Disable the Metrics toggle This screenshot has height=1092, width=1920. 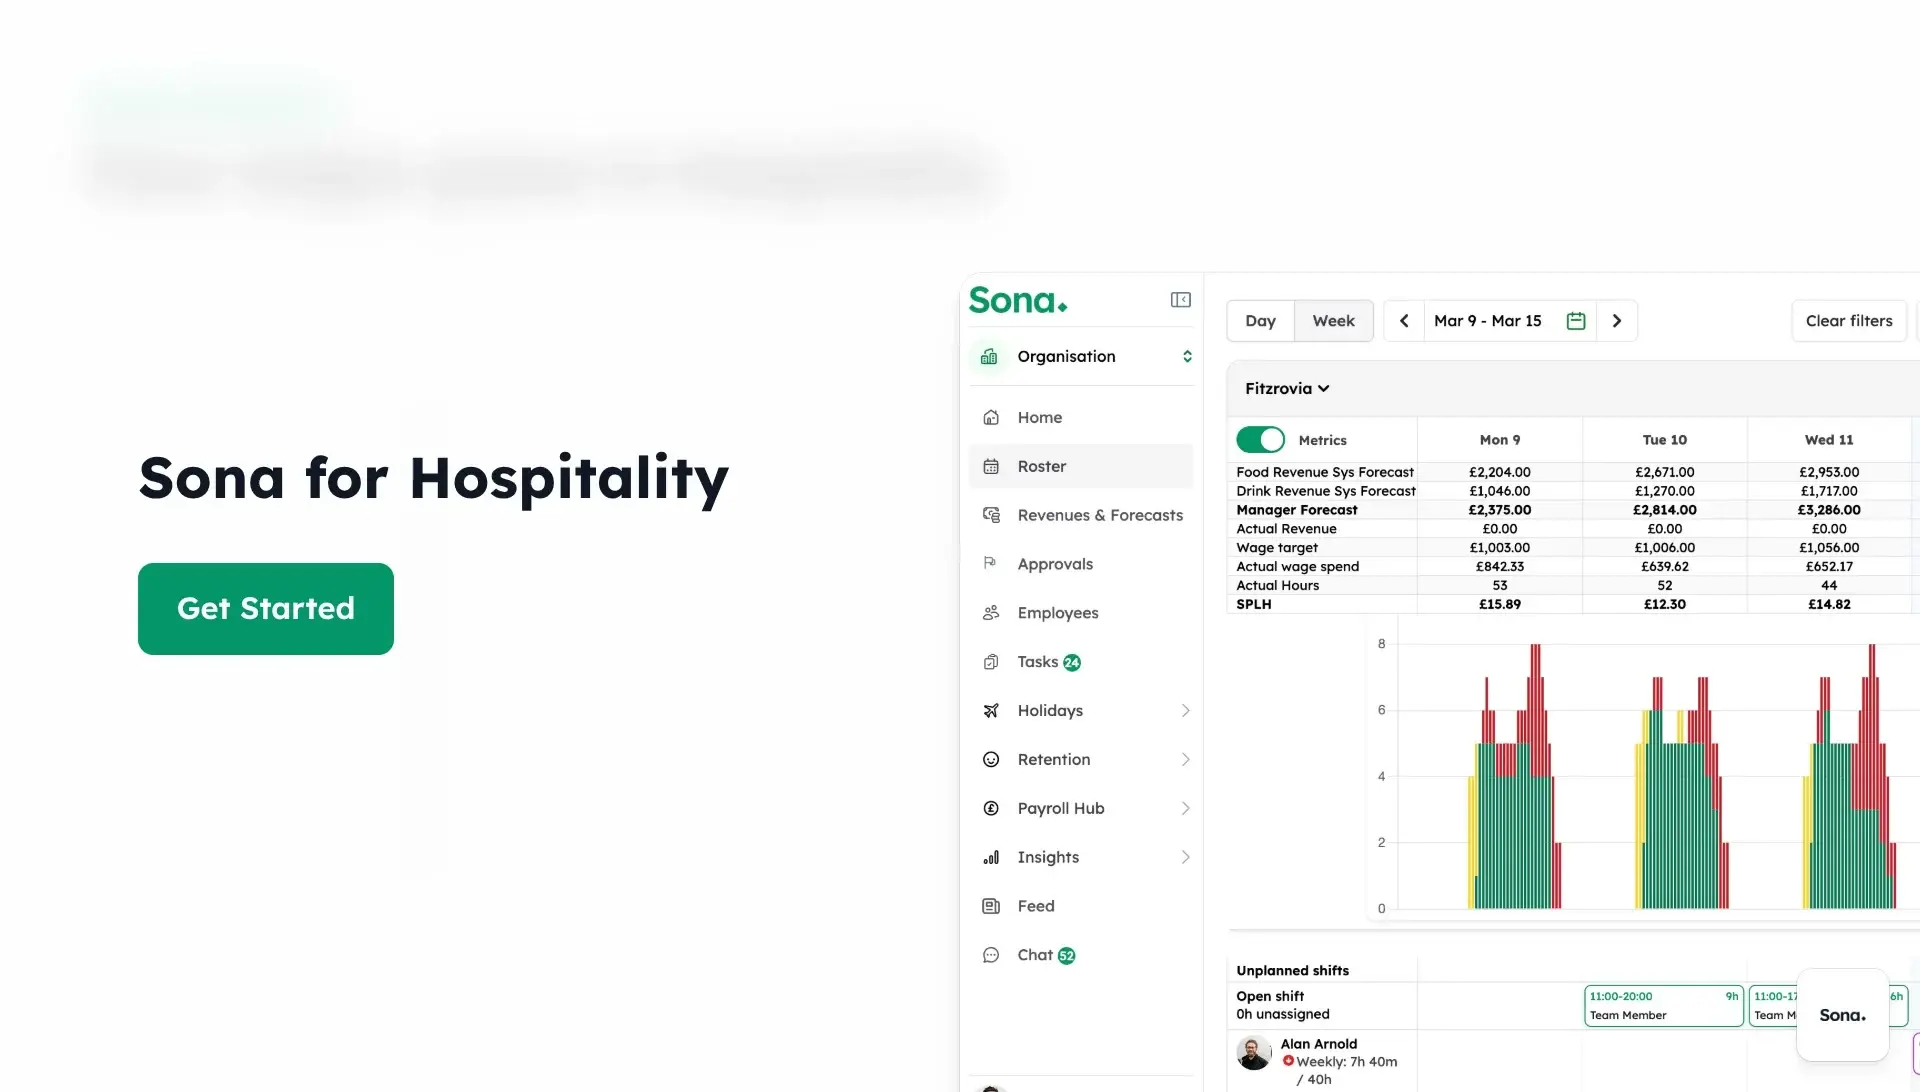pyautogui.click(x=1260, y=439)
